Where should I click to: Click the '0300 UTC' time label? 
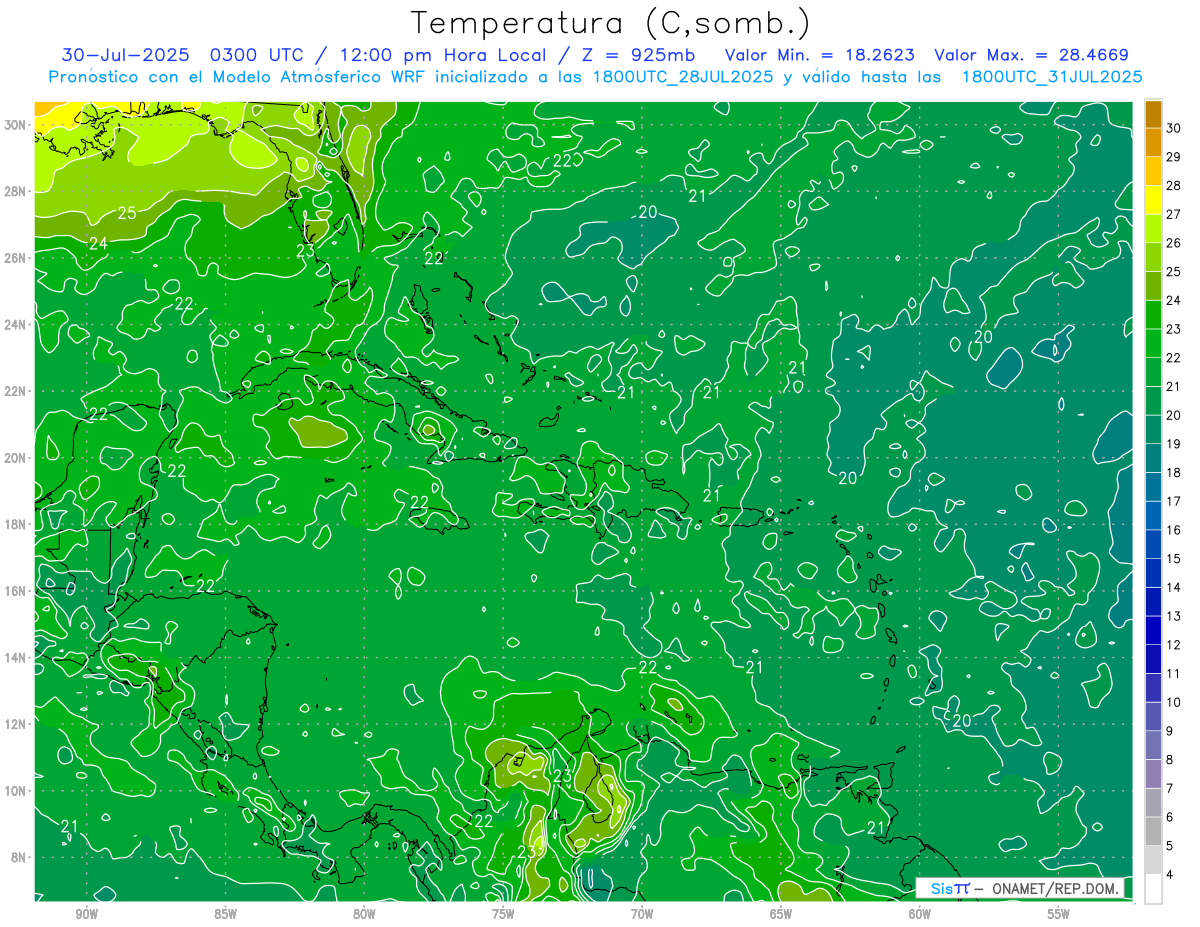(257, 55)
